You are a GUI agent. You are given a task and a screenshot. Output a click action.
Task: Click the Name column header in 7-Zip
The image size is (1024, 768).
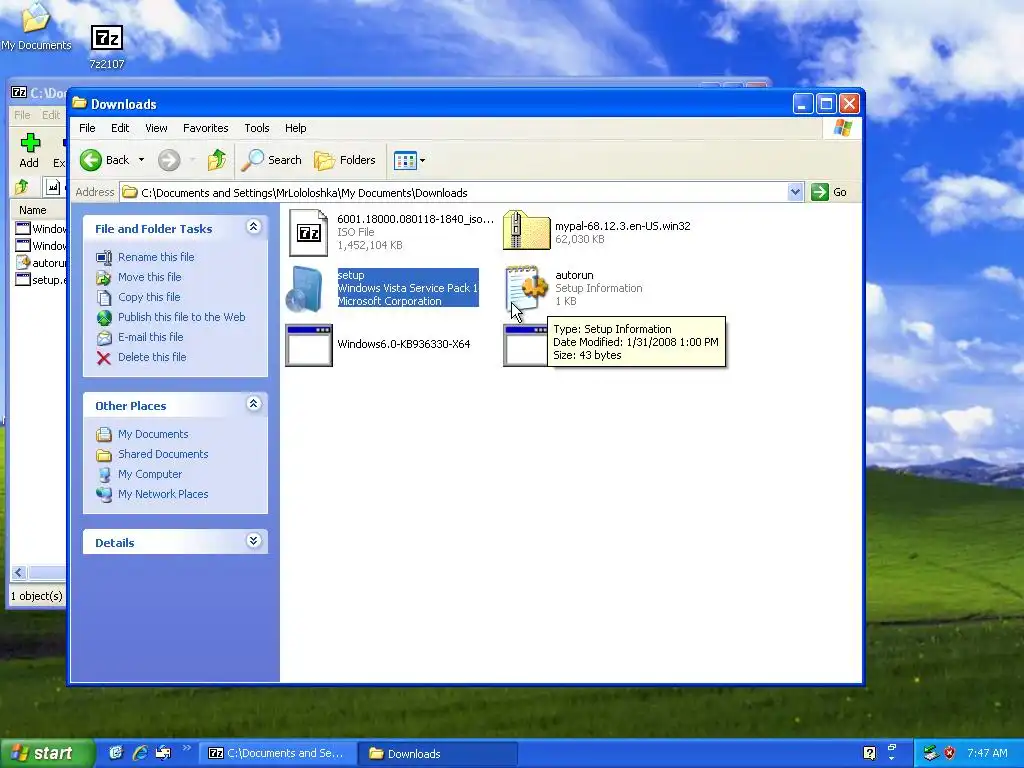click(33, 210)
